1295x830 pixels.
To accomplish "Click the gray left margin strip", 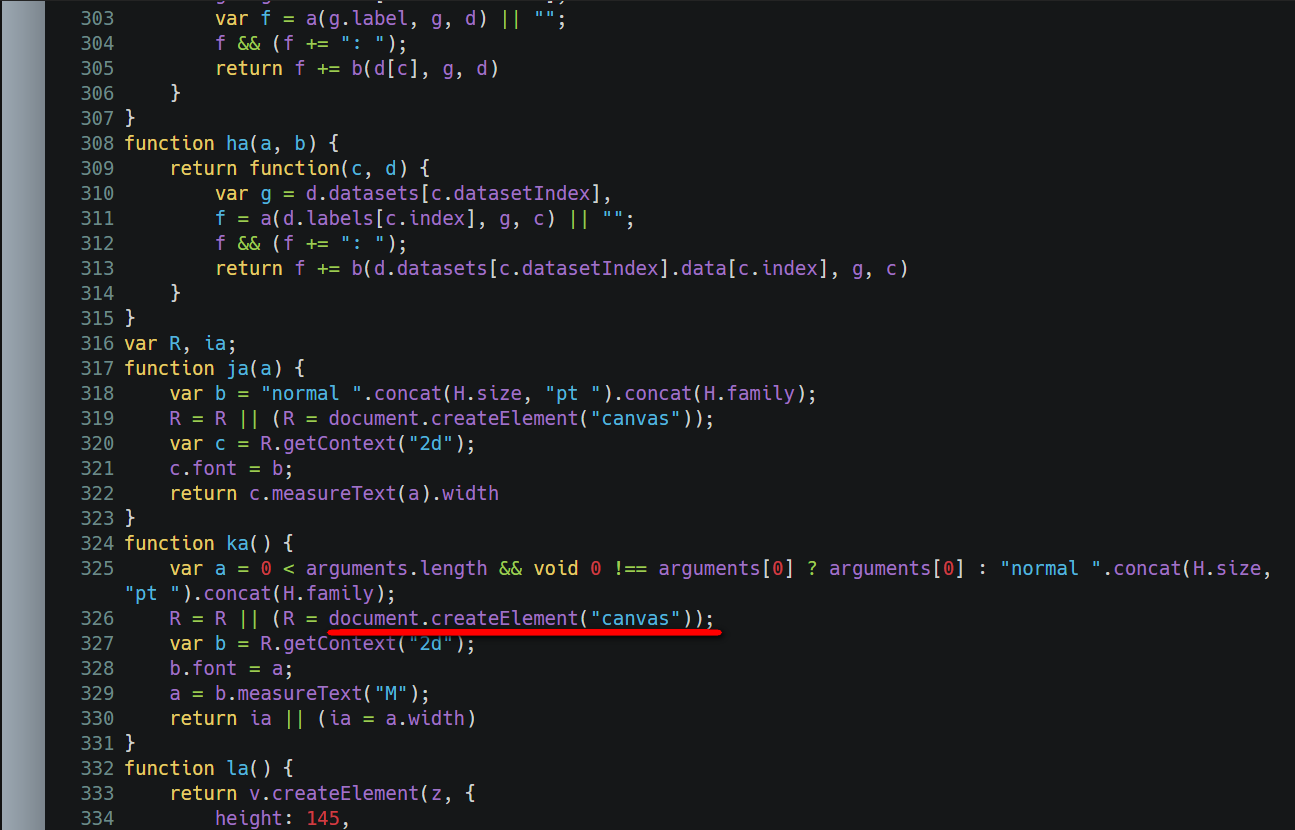I will (x=23, y=415).
